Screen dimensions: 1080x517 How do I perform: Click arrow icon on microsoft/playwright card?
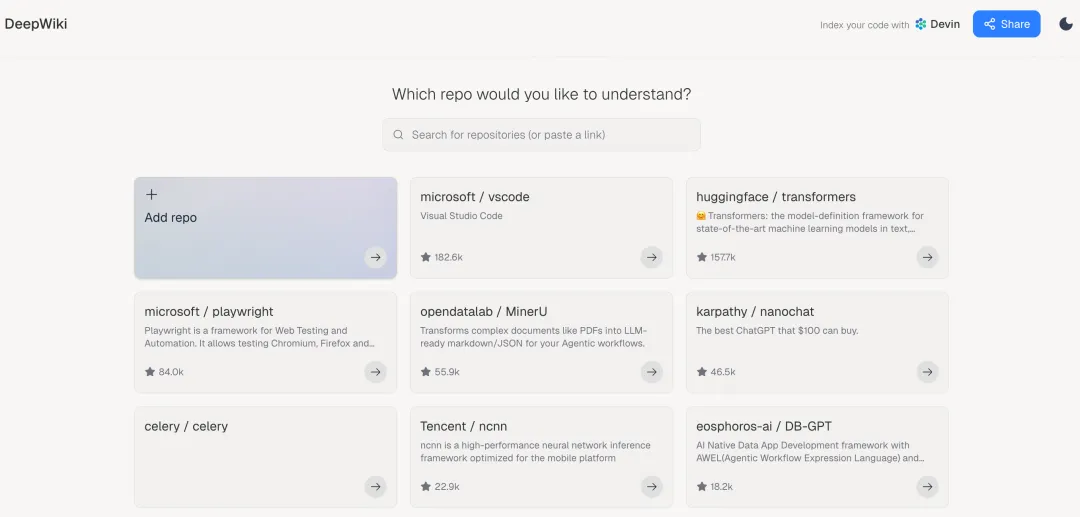coord(375,372)
